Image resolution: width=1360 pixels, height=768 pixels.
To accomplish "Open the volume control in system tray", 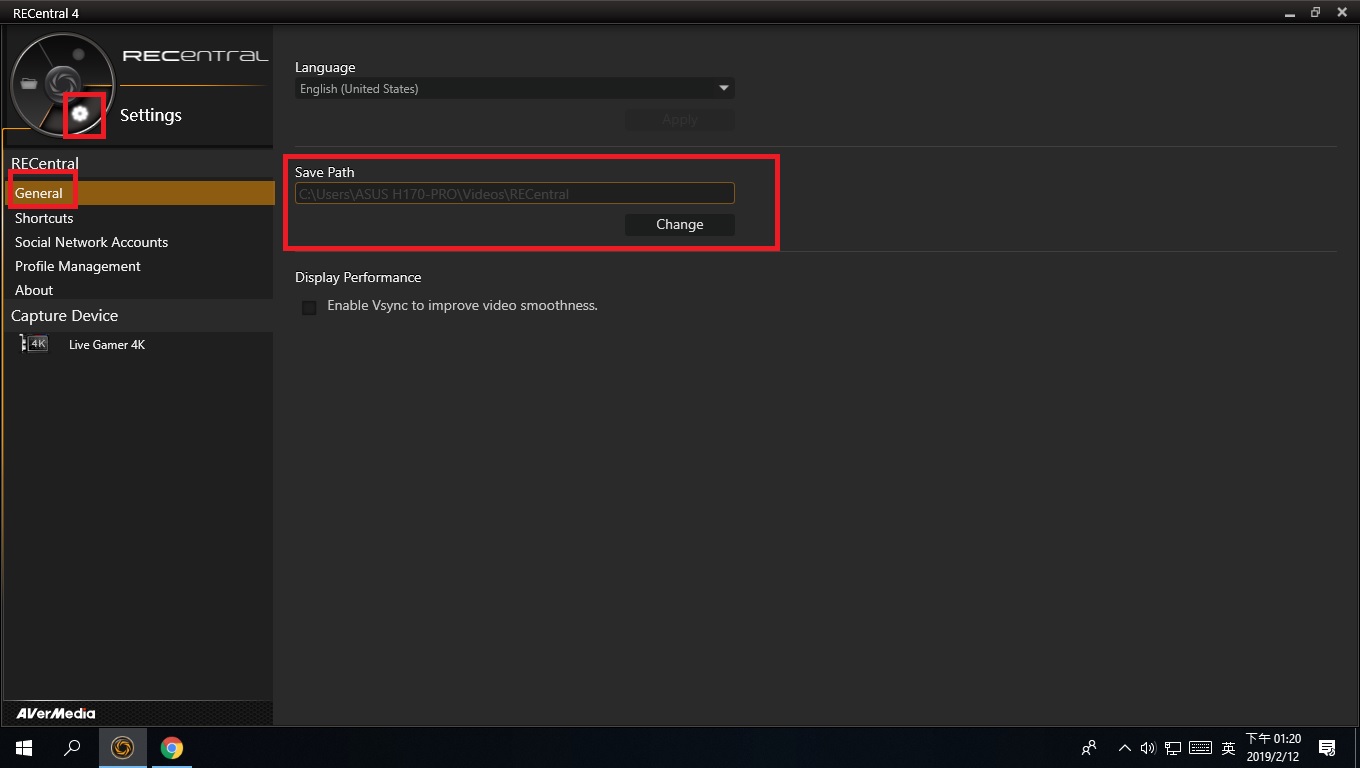I will (1148, 748).
